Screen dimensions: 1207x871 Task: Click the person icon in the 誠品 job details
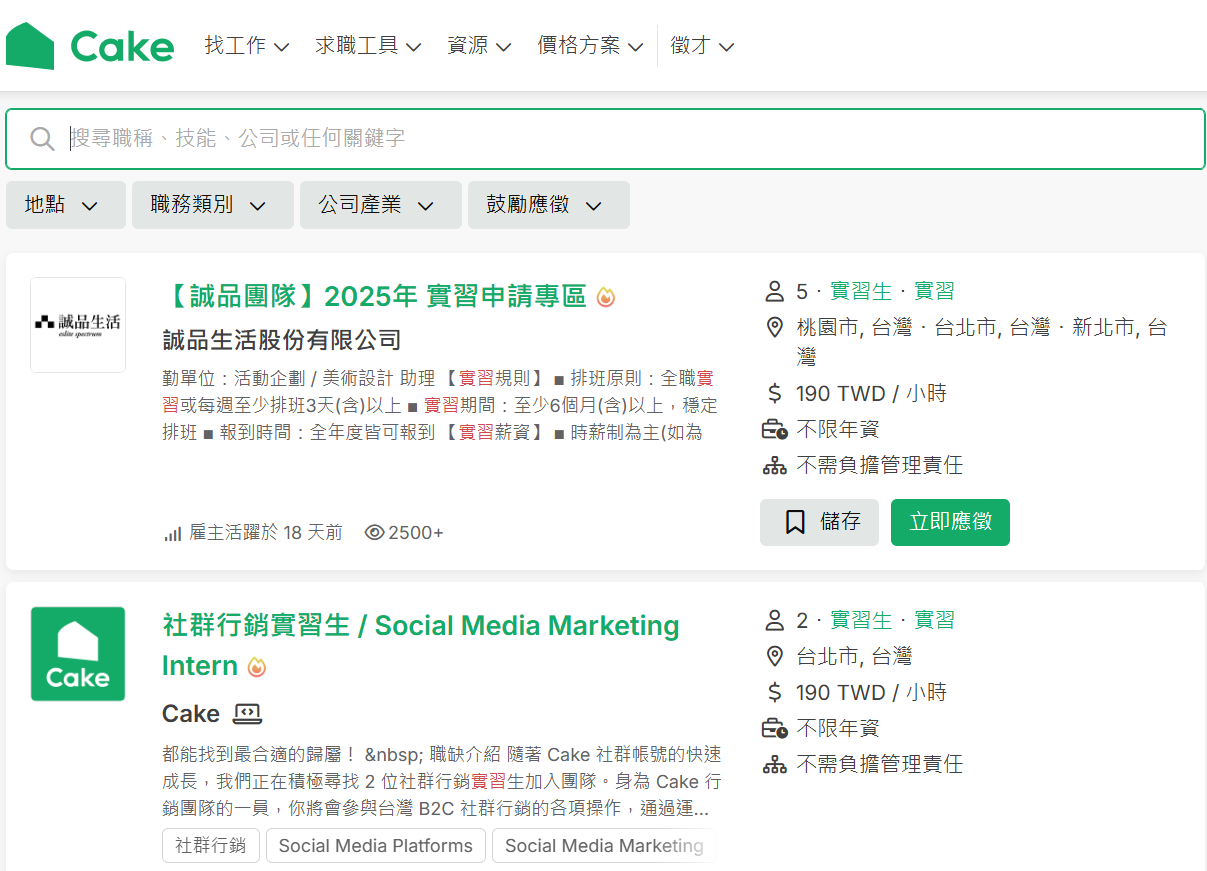point(774,291)
